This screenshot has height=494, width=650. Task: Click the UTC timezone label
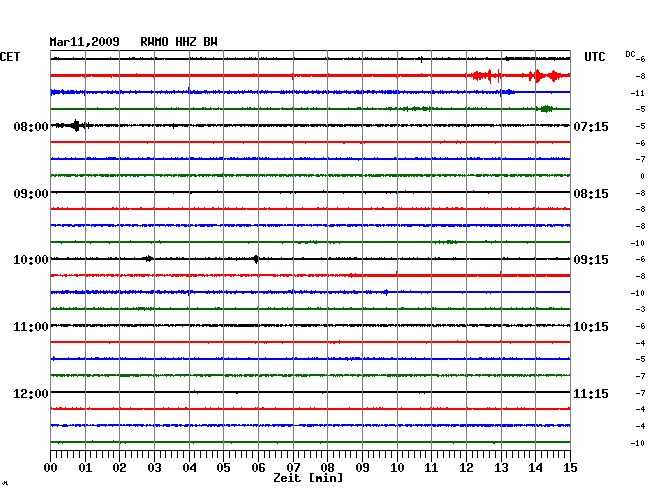(x=594, y=57)
